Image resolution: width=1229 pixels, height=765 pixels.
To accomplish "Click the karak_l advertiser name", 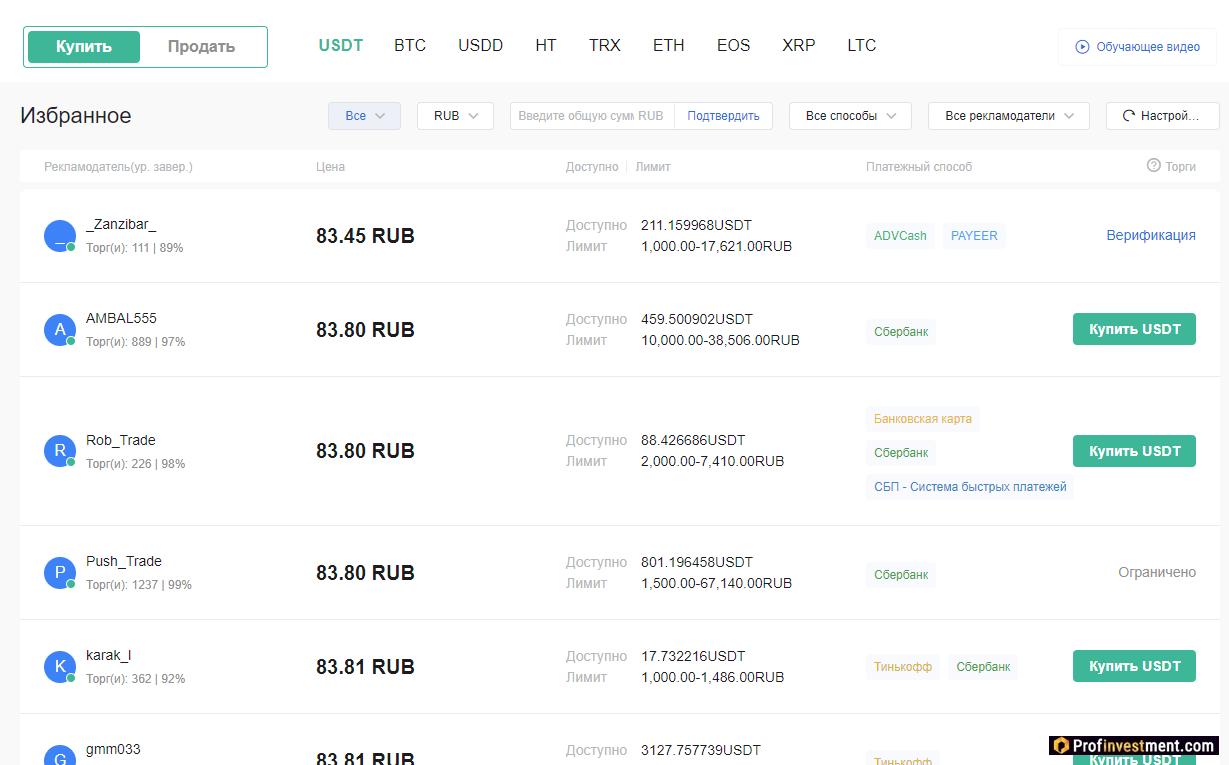I will click(x=108, y=656).
